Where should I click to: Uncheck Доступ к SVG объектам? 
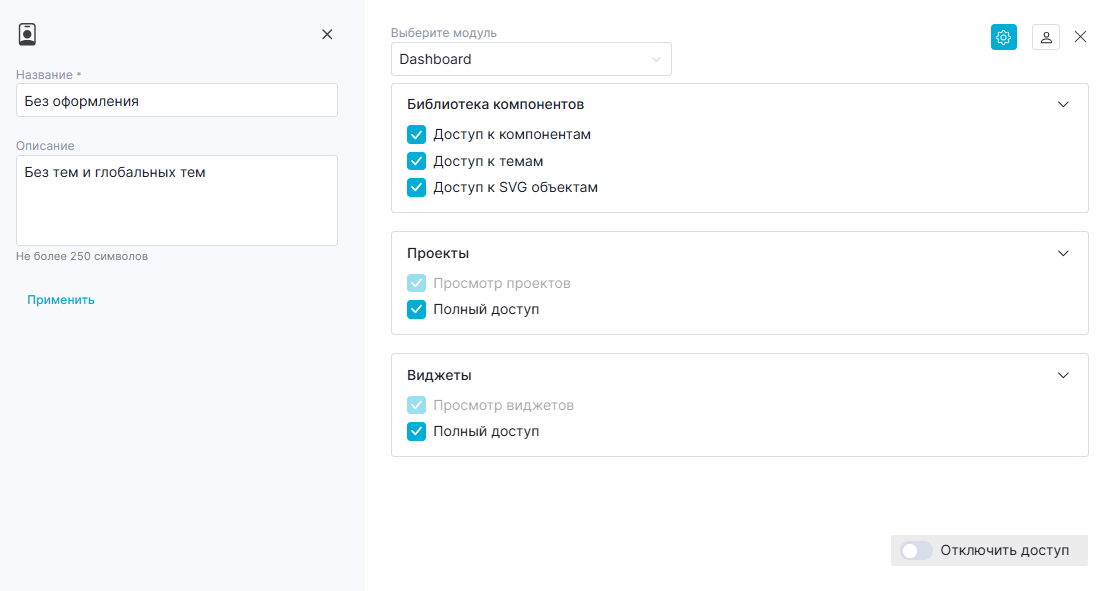pyautogui.click(x=416, y=187)
